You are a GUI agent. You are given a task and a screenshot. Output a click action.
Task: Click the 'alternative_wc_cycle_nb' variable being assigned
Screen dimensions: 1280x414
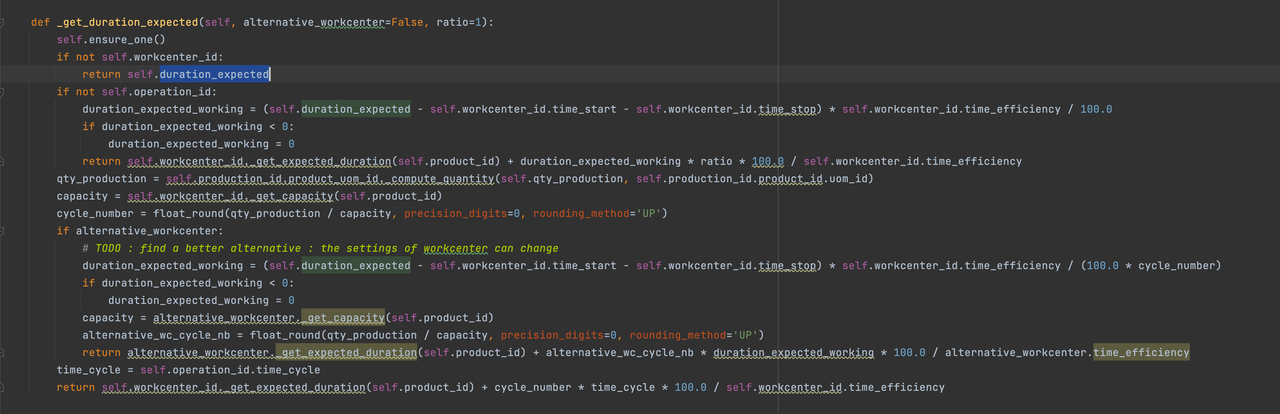(x=156, y=335)
